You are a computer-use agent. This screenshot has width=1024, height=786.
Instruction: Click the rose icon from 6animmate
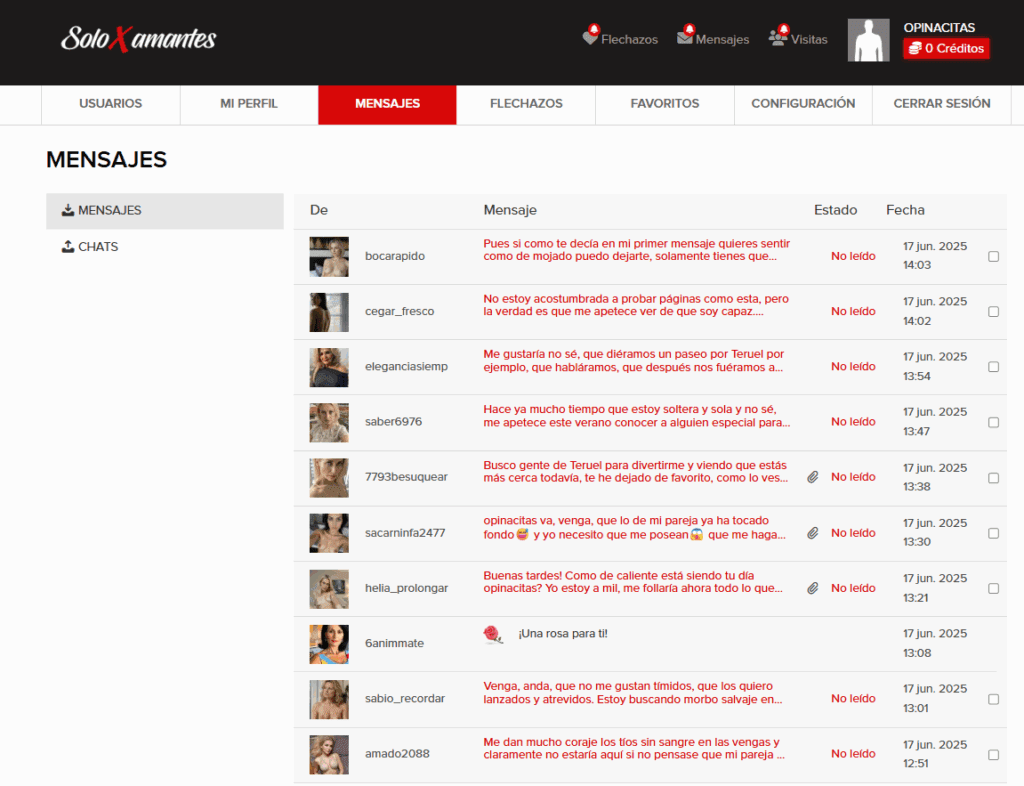click(492, 634)
